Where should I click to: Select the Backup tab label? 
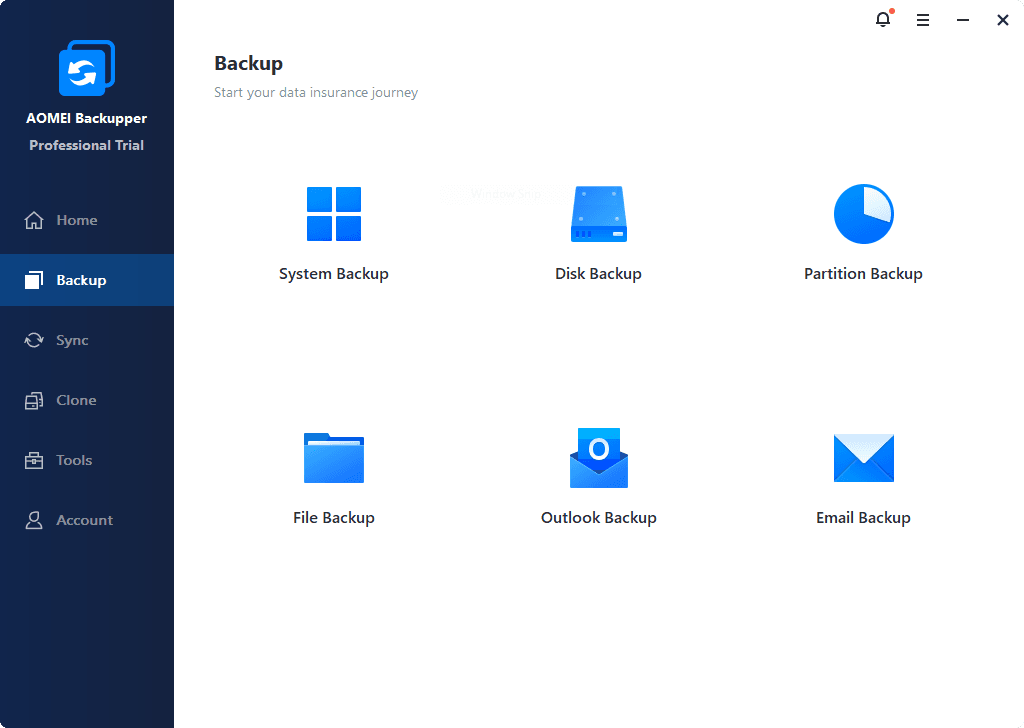click(x=81, y=280)
